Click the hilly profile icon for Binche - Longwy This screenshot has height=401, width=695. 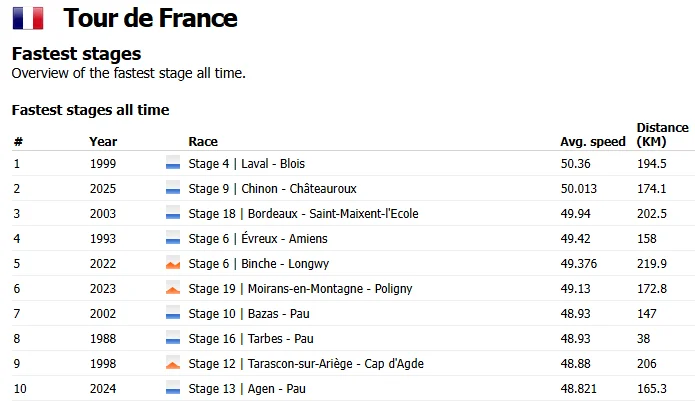click(x=173, y=262)
